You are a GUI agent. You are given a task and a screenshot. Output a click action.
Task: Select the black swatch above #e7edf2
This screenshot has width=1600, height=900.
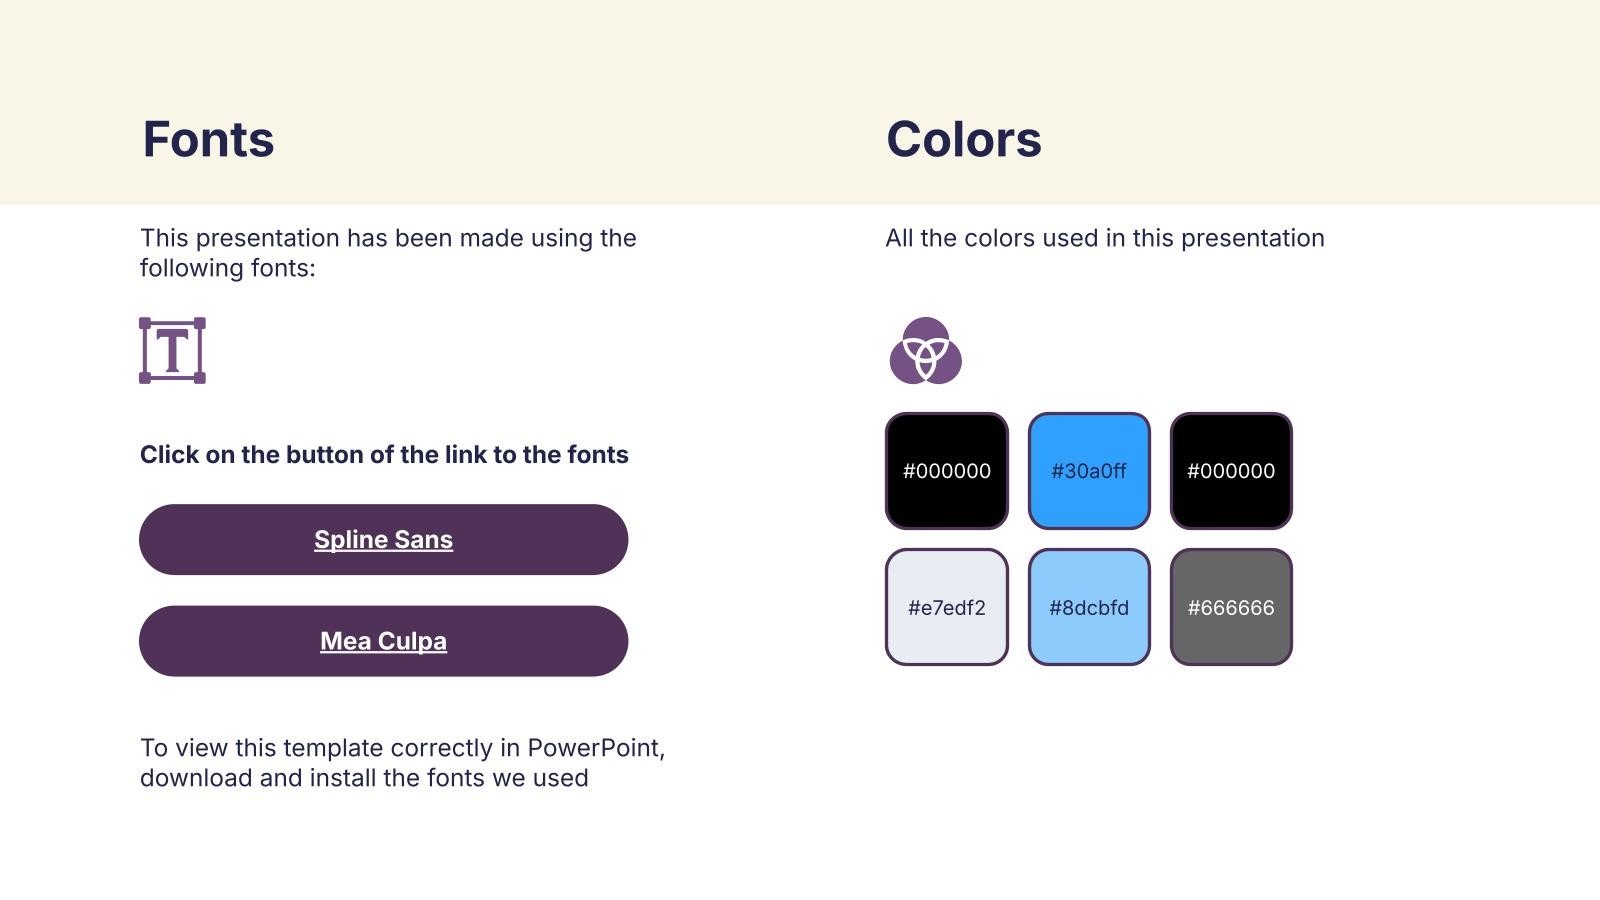click(947, 471)
